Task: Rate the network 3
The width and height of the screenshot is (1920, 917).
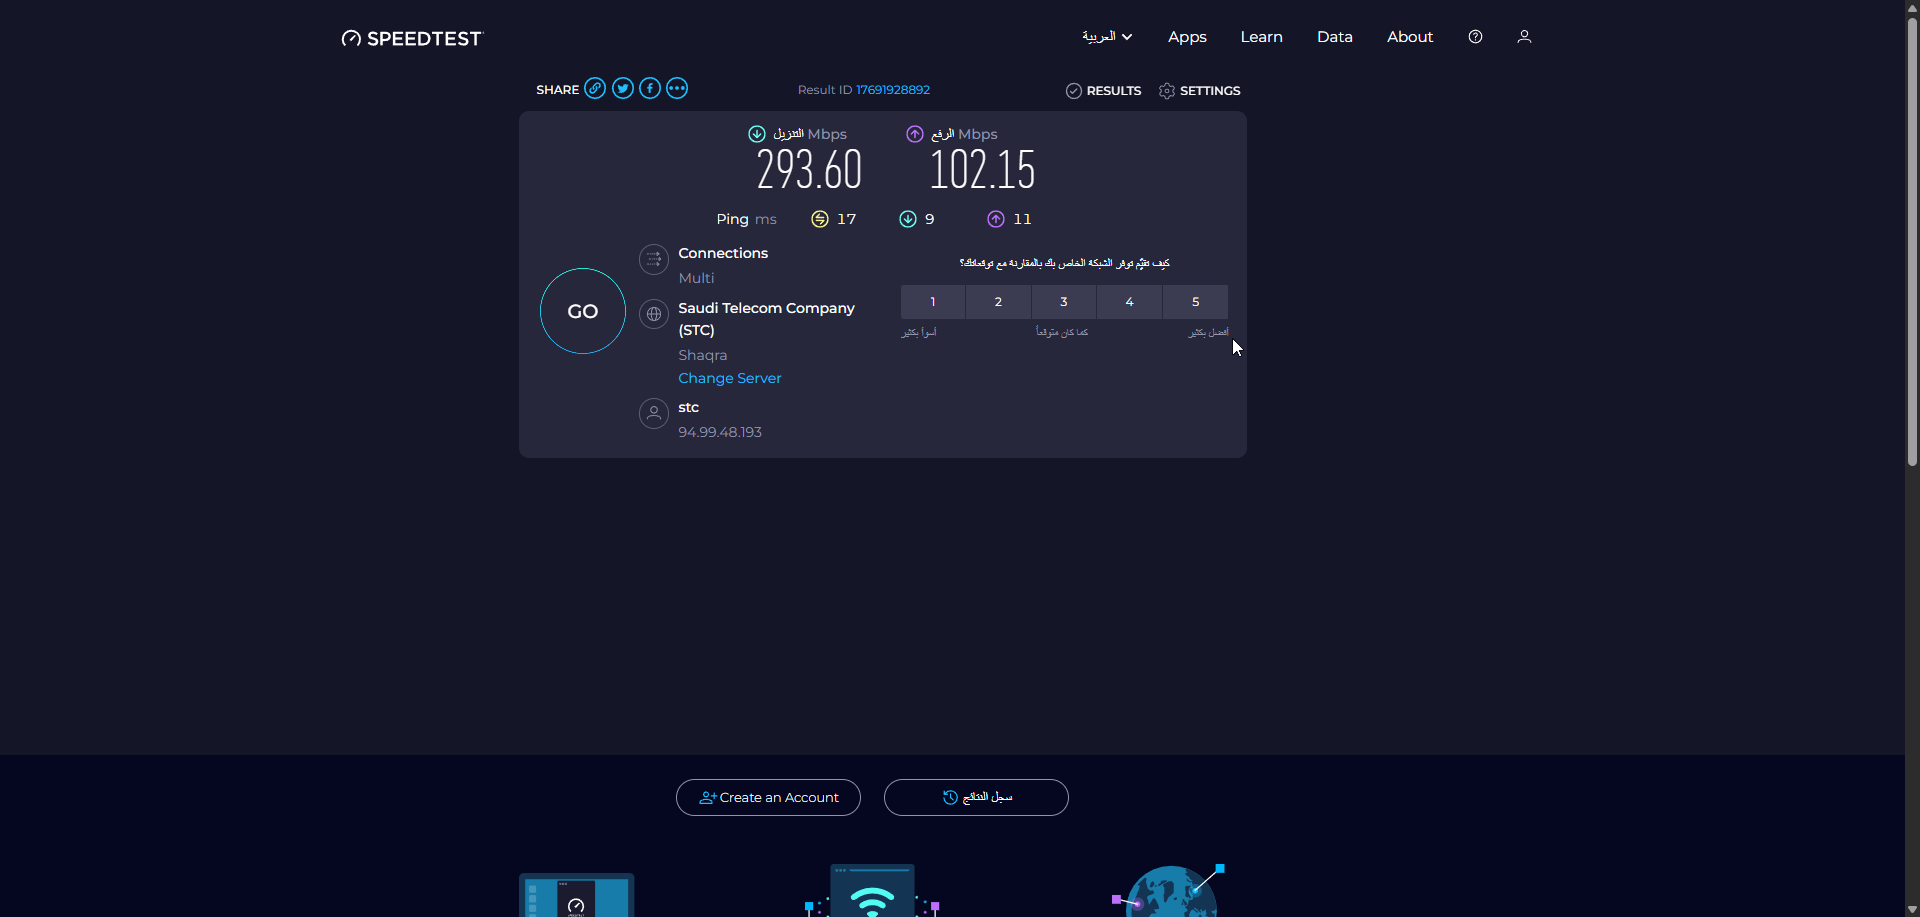Action: click(1064, 301)
